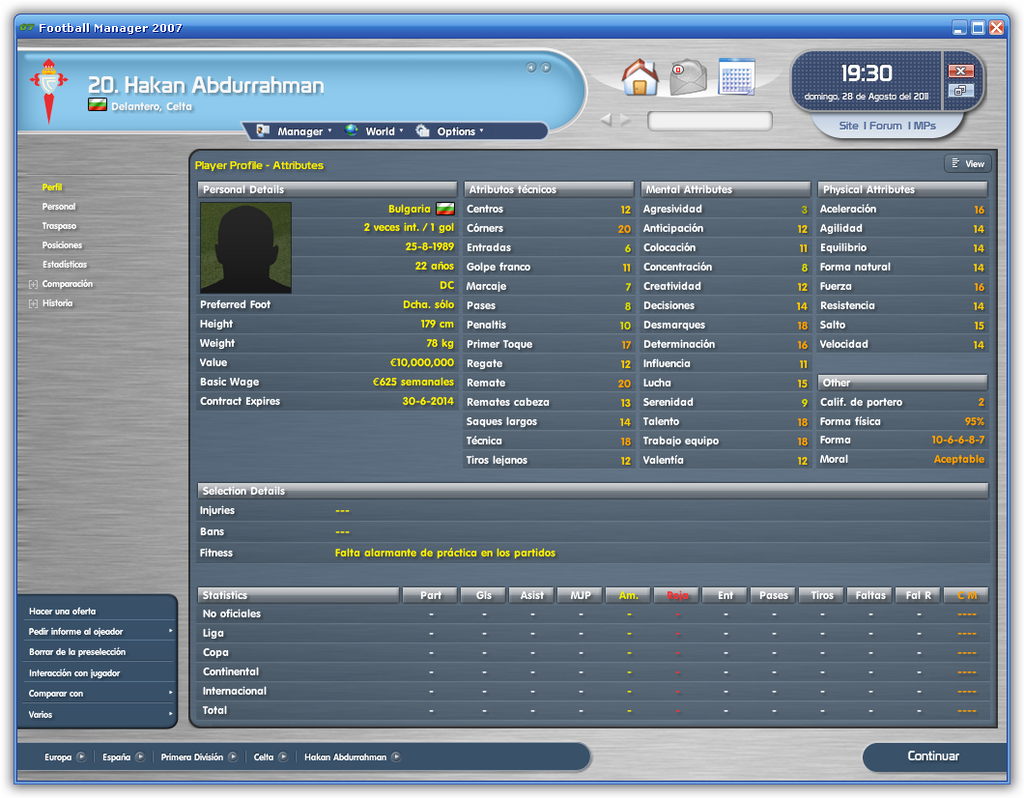Viewport: 1024px width, 798px height.
Task: Click the Am. statistics column header
Action: 628,596
